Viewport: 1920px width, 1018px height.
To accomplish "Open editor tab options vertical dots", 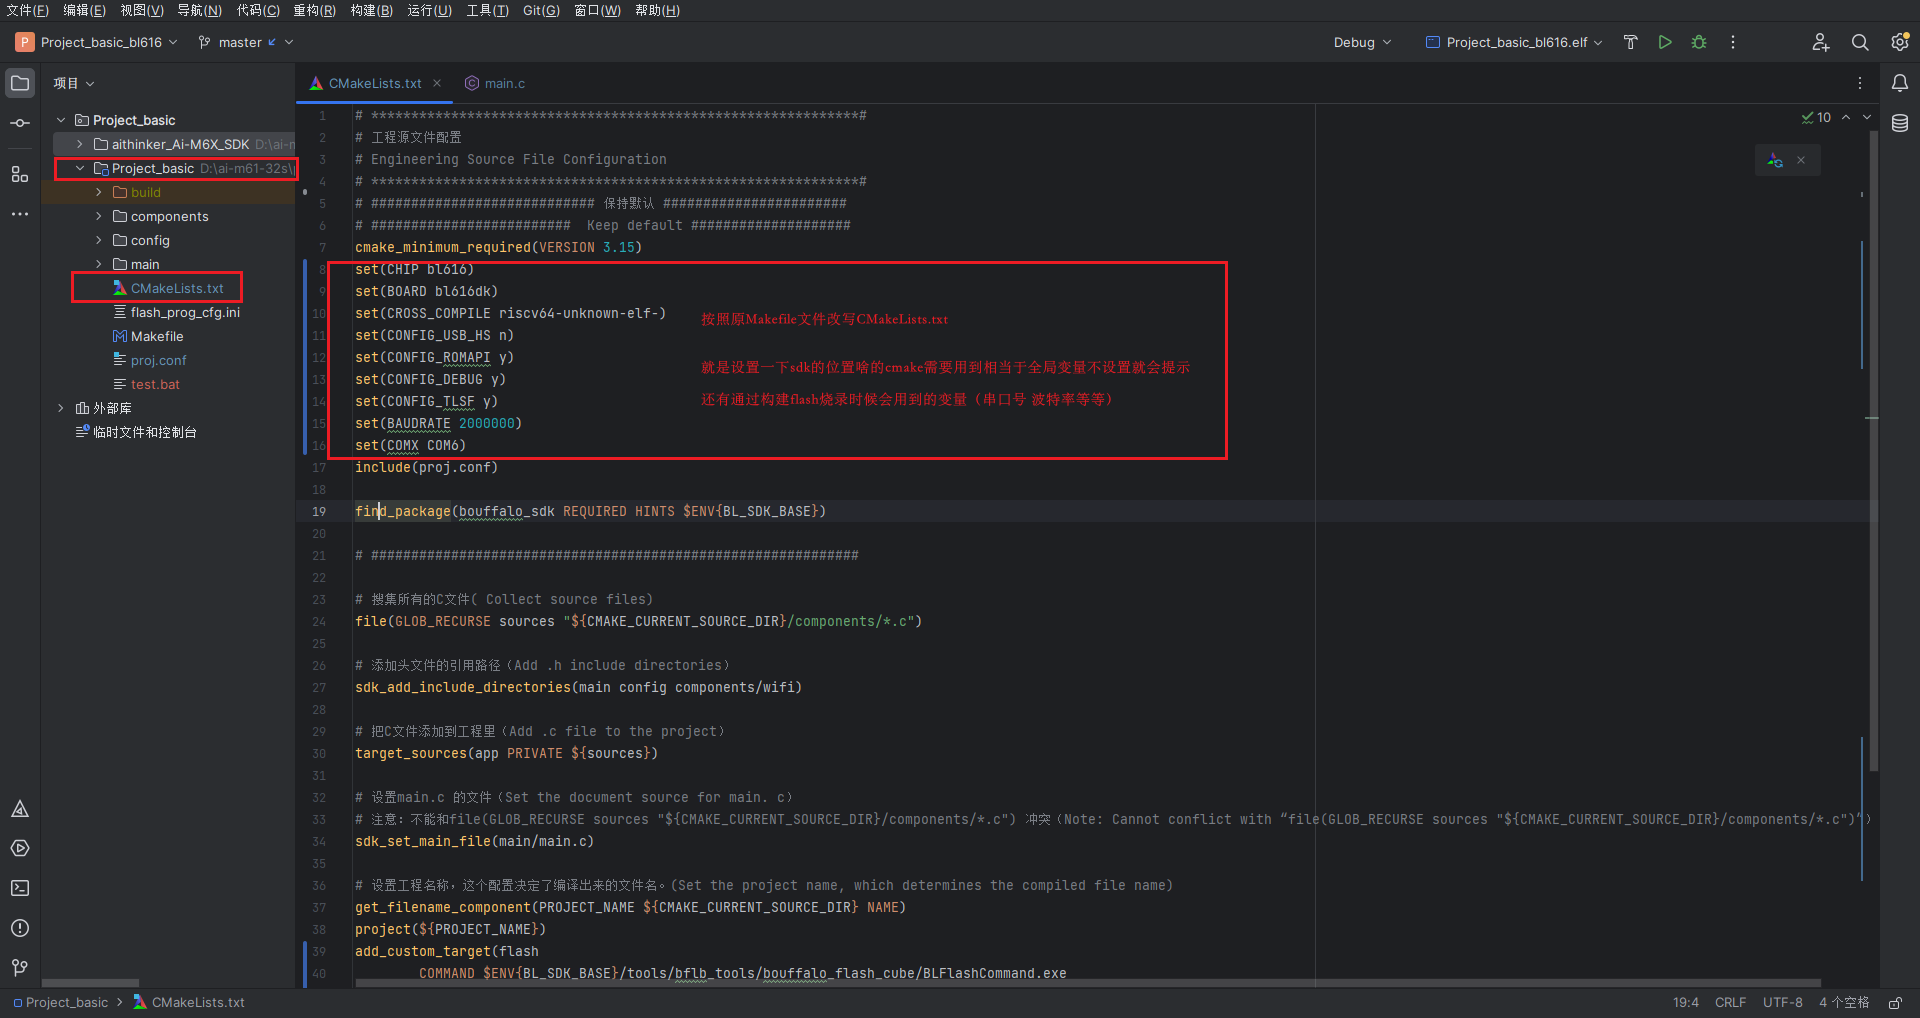I will [1860, 83].
